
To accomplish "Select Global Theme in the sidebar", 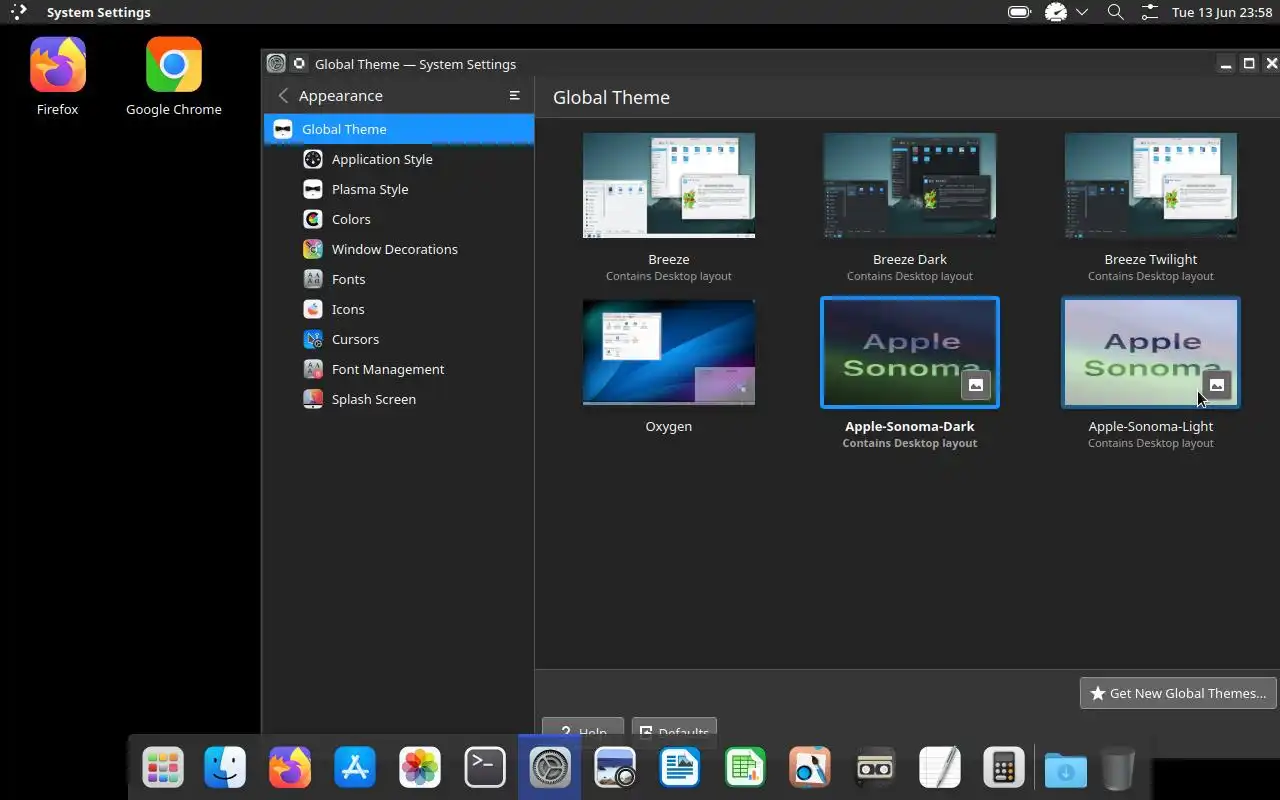I will (398, 129).
